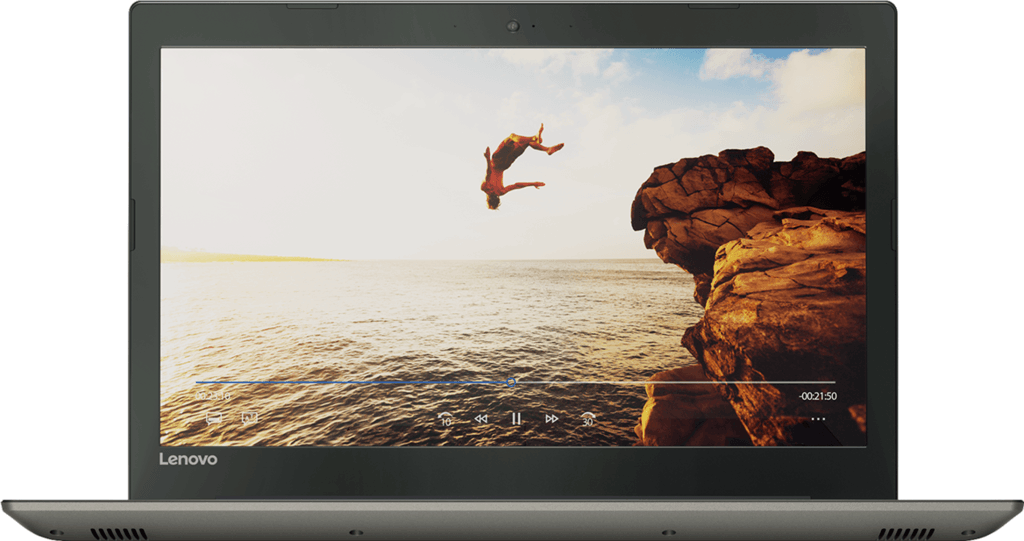Click the fast forward double-arrow button
Image resolution: width=1024 pixels, height=541 pixels.
[x=551, y=418]
